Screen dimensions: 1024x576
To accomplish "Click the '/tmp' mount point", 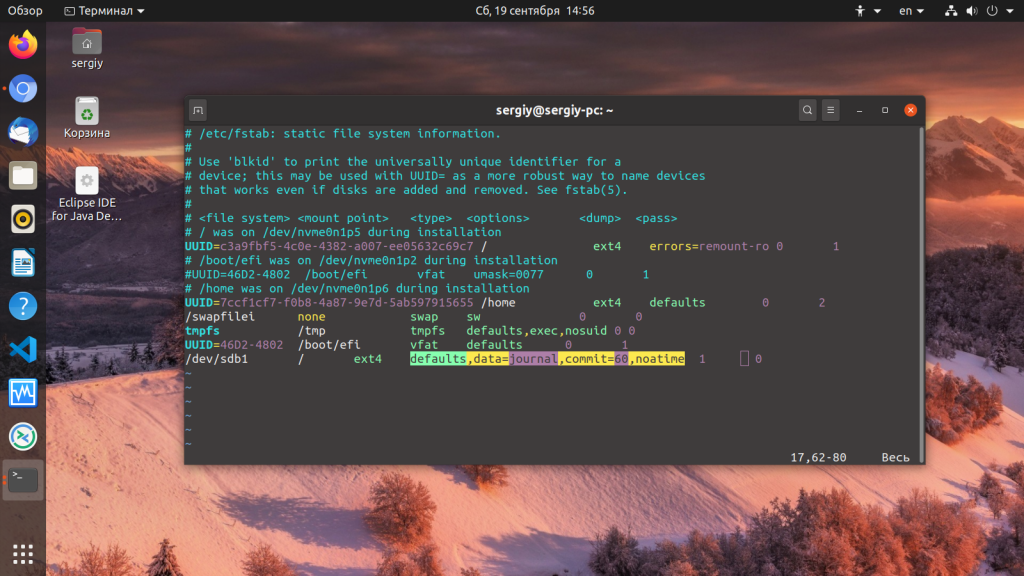I will [312, 330].
